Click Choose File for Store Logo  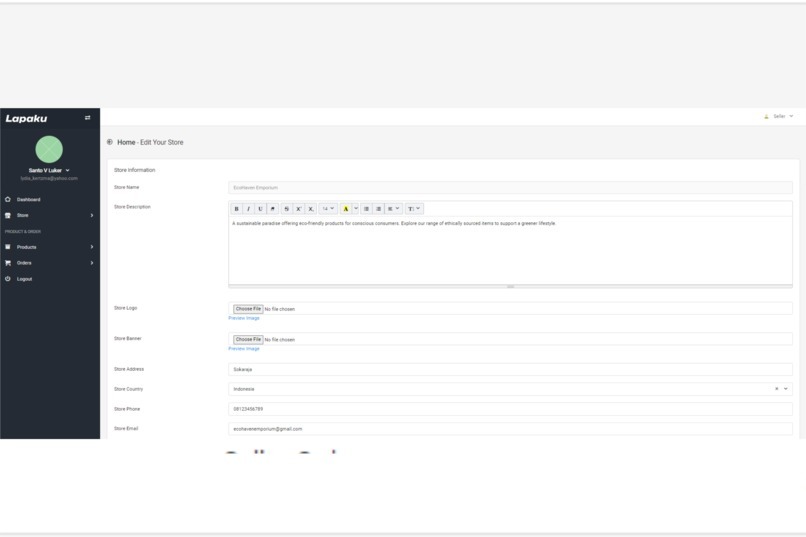[248, 309]
